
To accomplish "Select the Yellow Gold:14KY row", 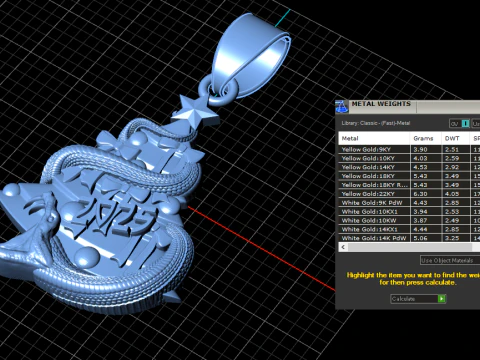I will coord(409,167).
